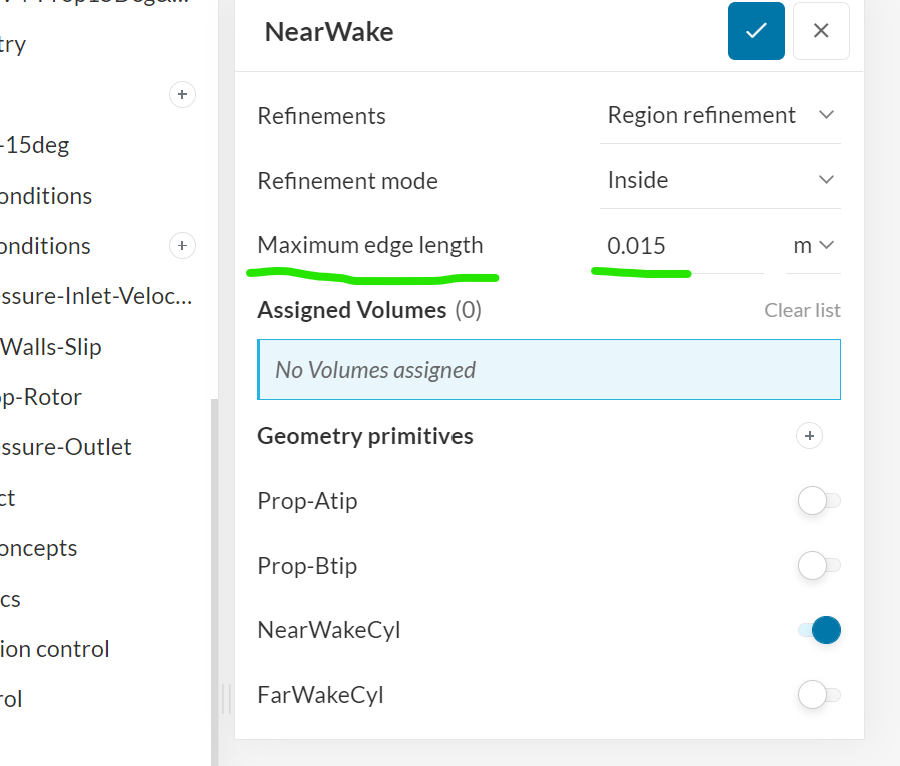
Task: Open the Refinements type dropdown
Action: 720,116
